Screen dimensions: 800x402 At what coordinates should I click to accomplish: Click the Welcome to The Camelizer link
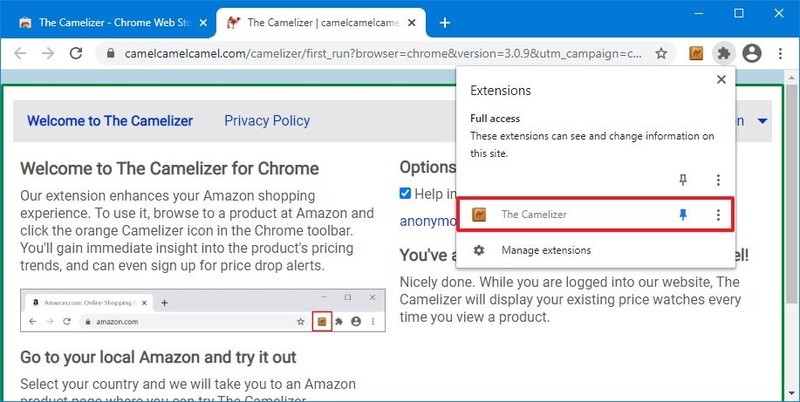tap(110, 121)
